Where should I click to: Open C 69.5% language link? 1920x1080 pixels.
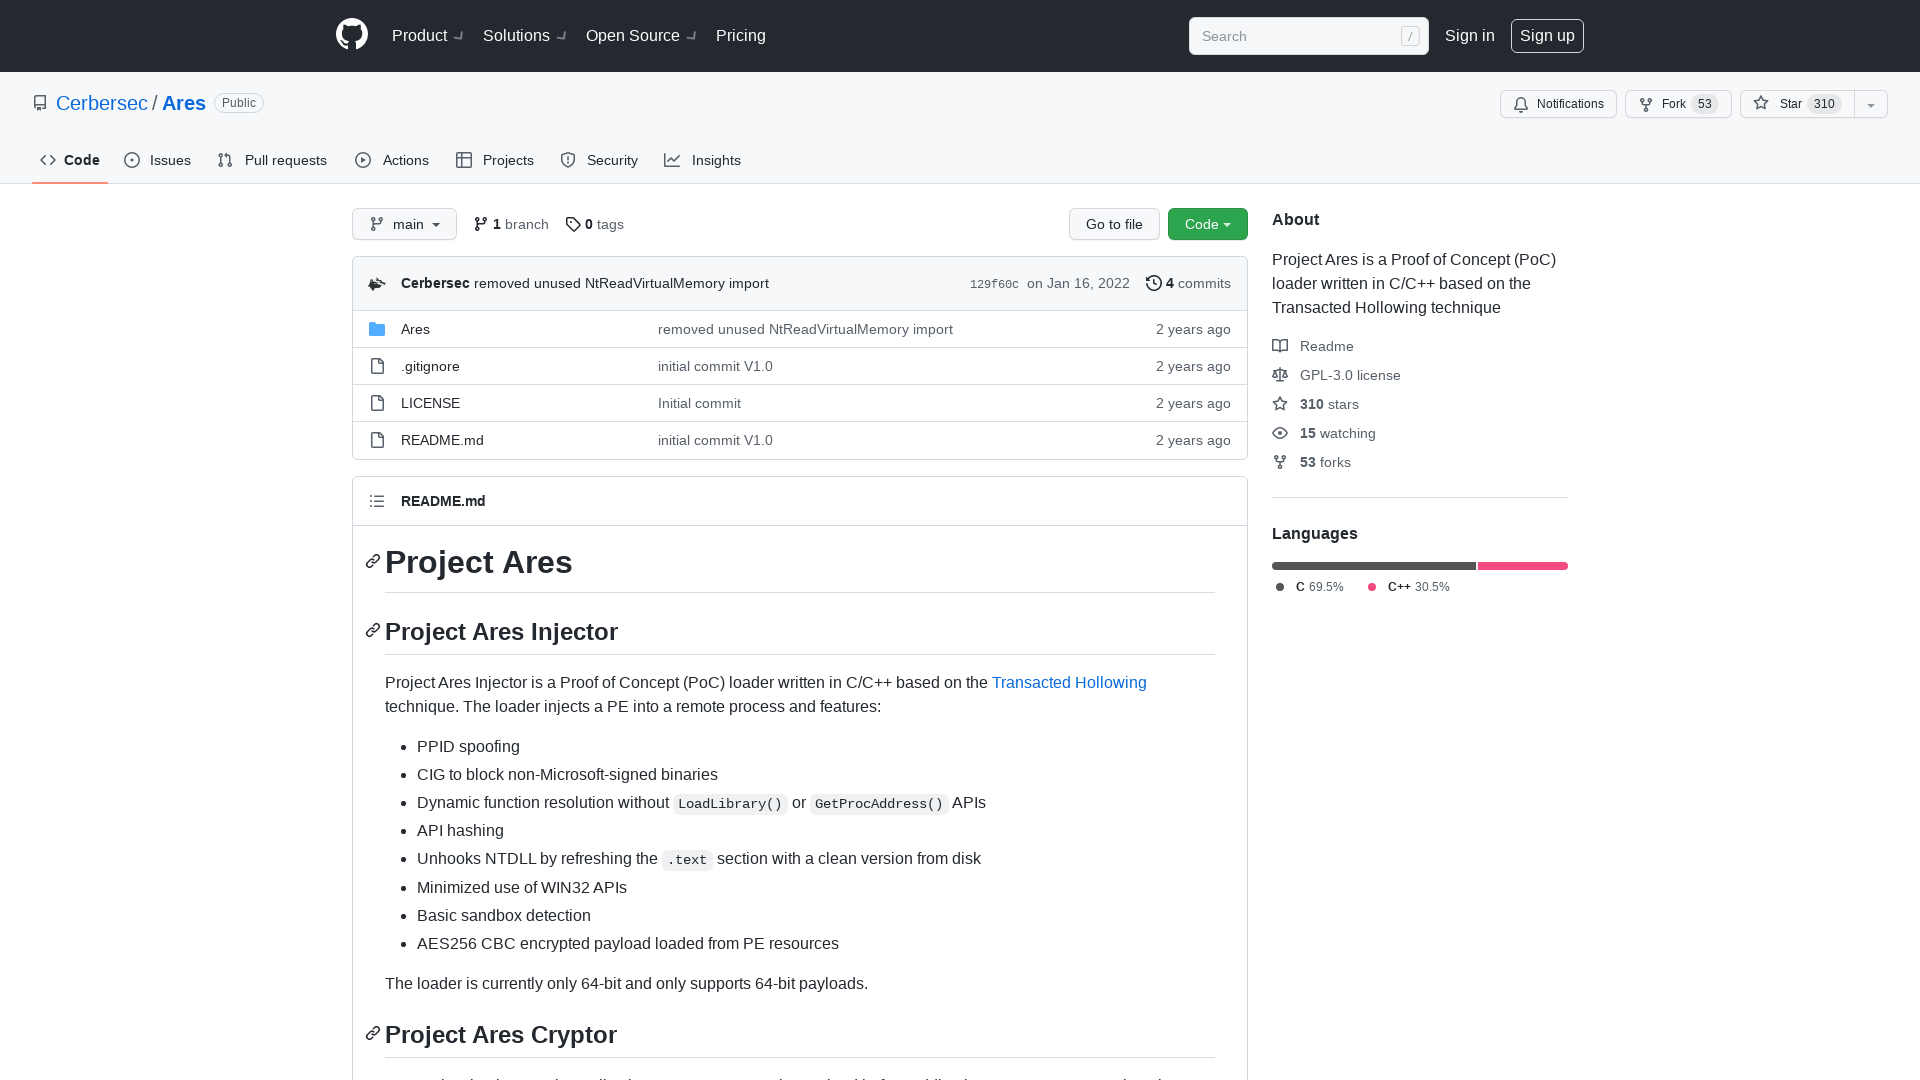pyautogui.click(x=1310, y=587)
